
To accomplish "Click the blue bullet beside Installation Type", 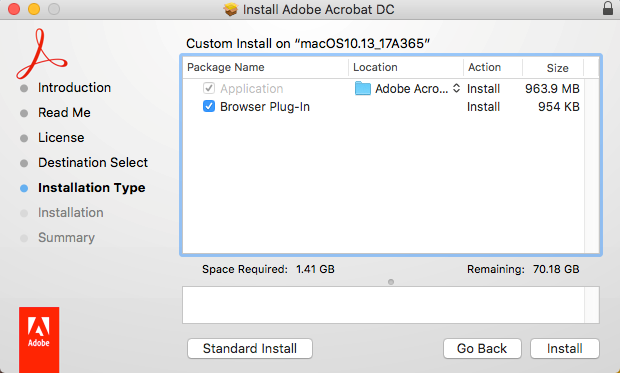I will [x=24, y=188].
